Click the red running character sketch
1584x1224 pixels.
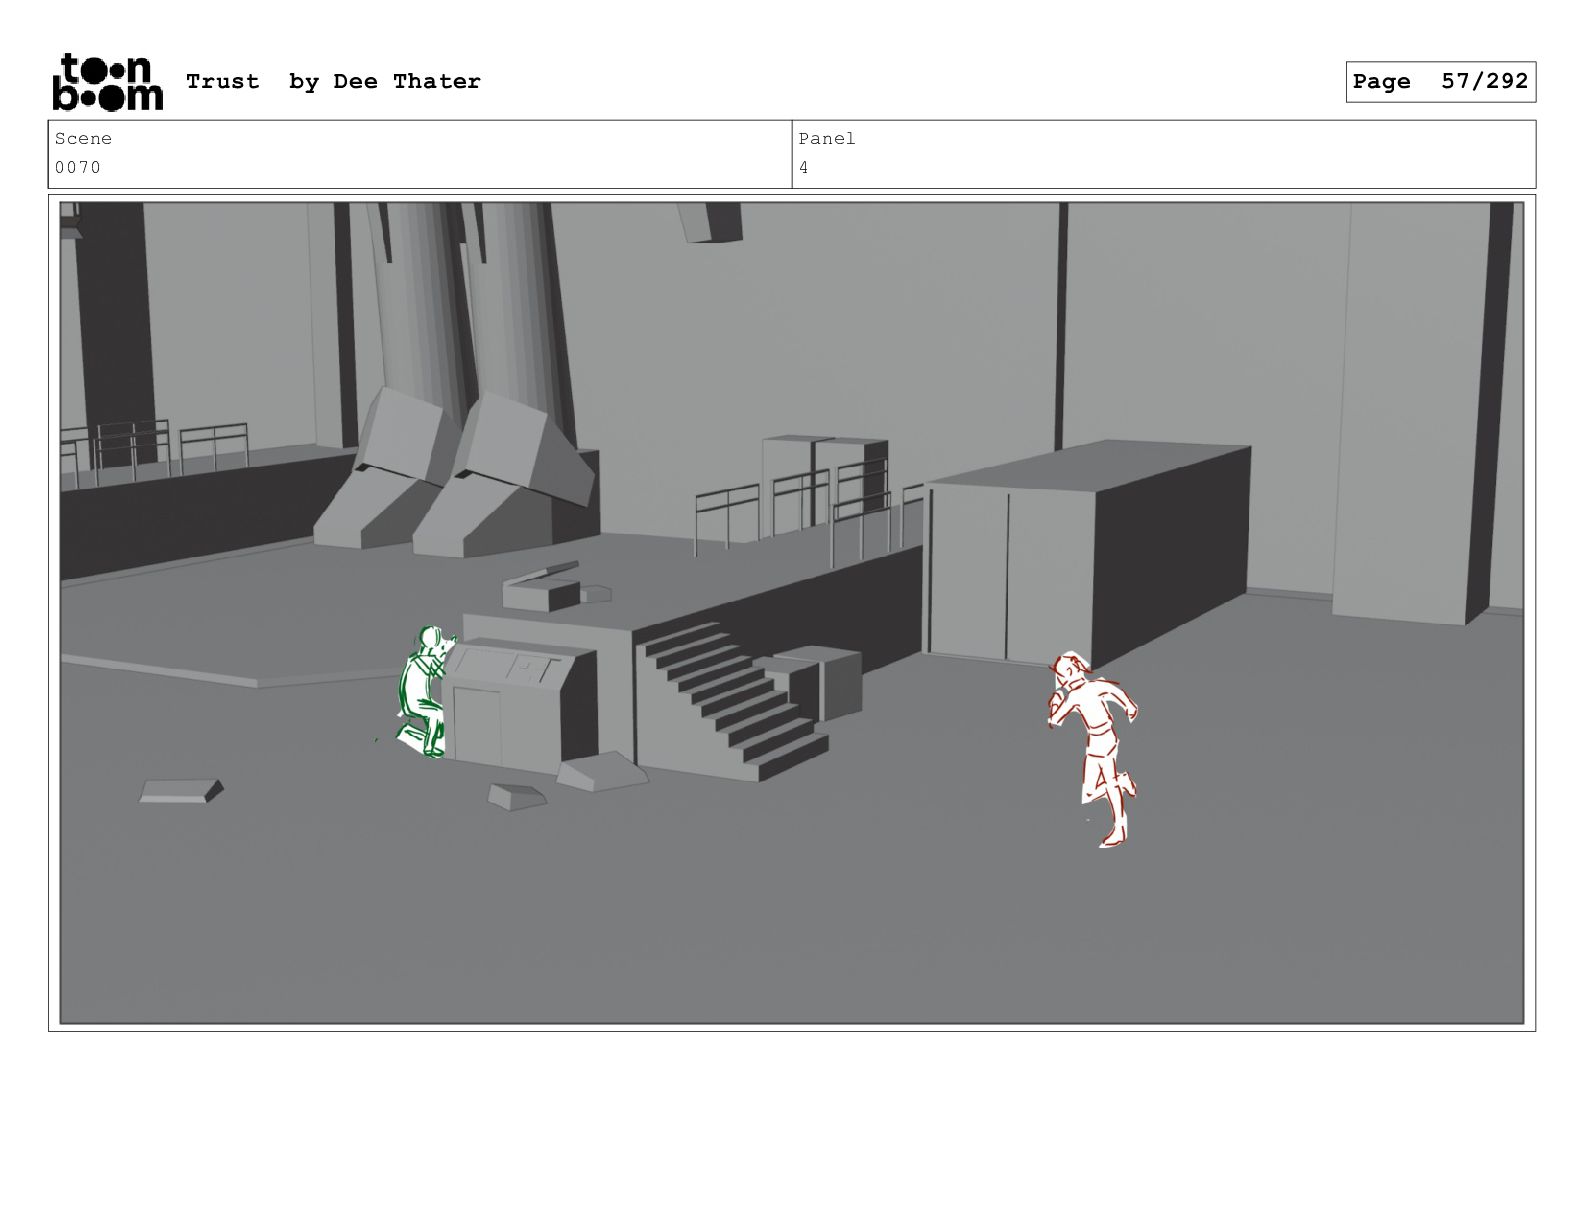click(1095, 745)
